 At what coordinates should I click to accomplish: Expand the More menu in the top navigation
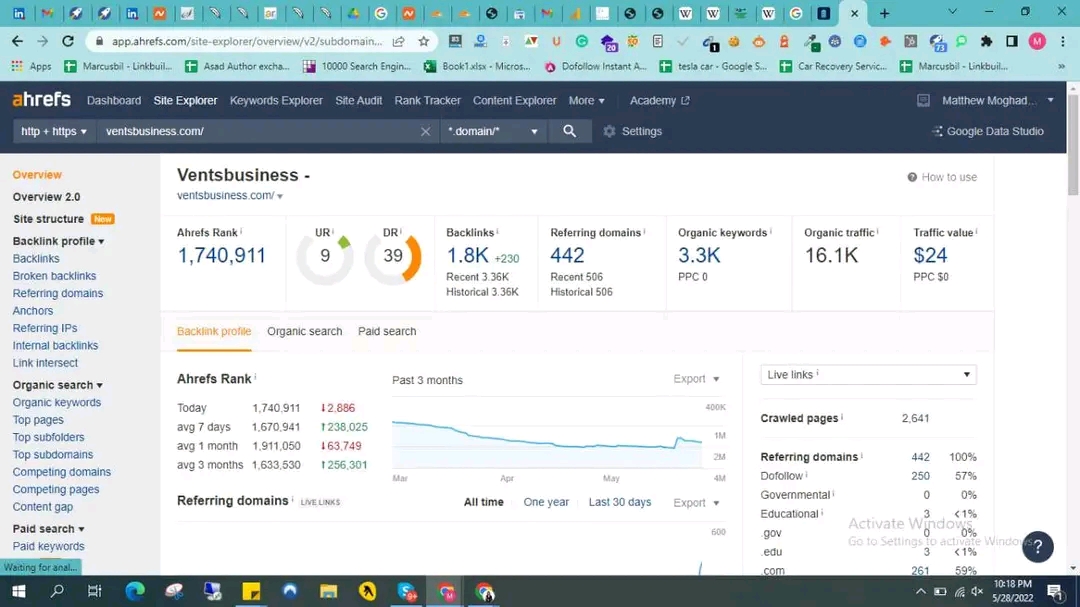[586, 101]
